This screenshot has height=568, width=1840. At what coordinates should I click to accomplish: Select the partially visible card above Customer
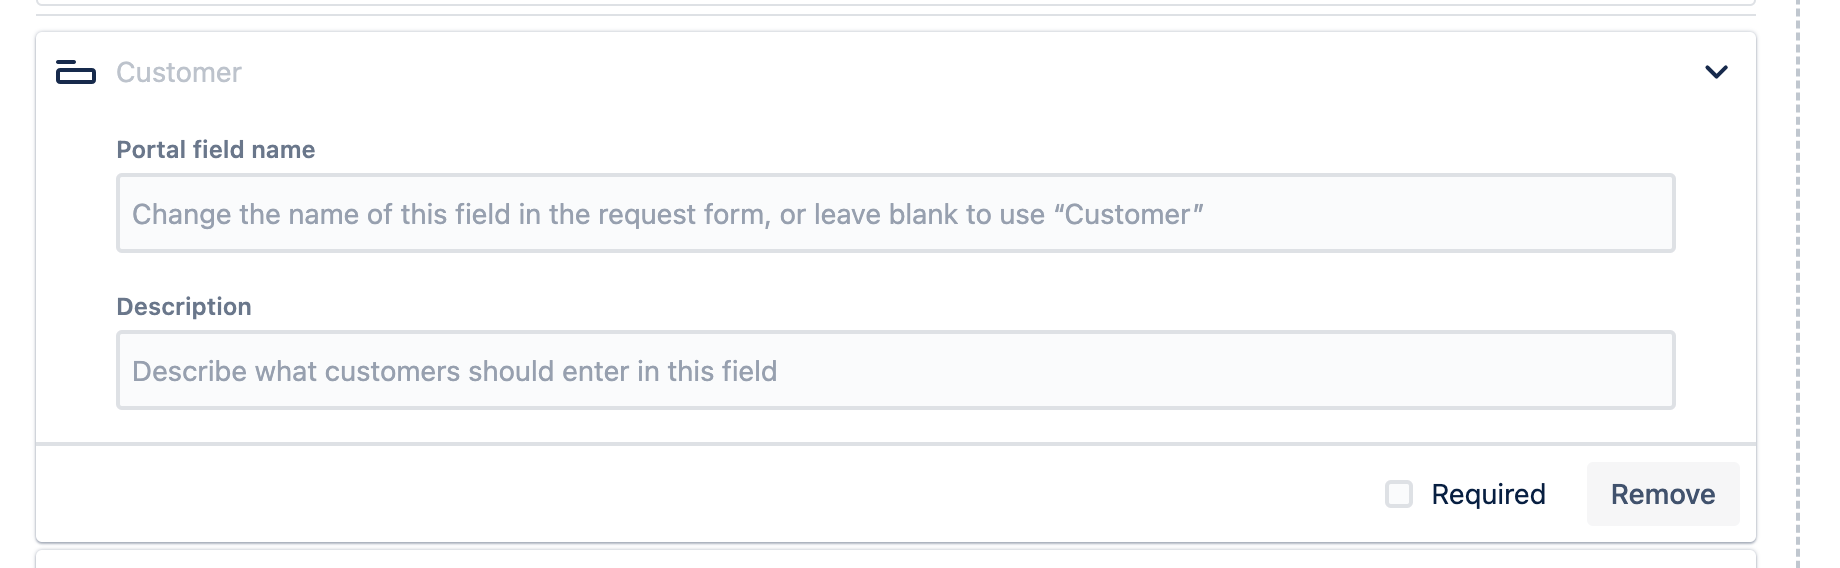[895, 3]
